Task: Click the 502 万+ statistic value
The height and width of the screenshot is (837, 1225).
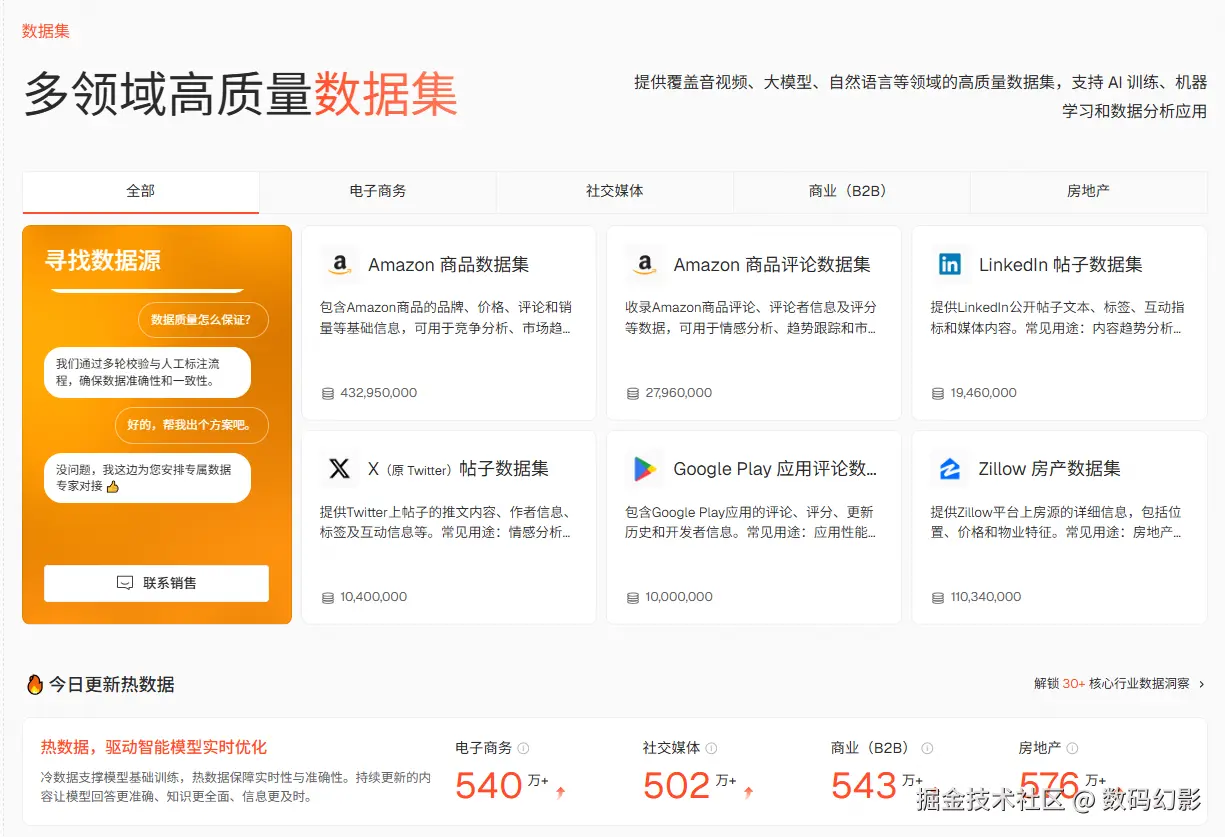Action: (x=690, y=786)
